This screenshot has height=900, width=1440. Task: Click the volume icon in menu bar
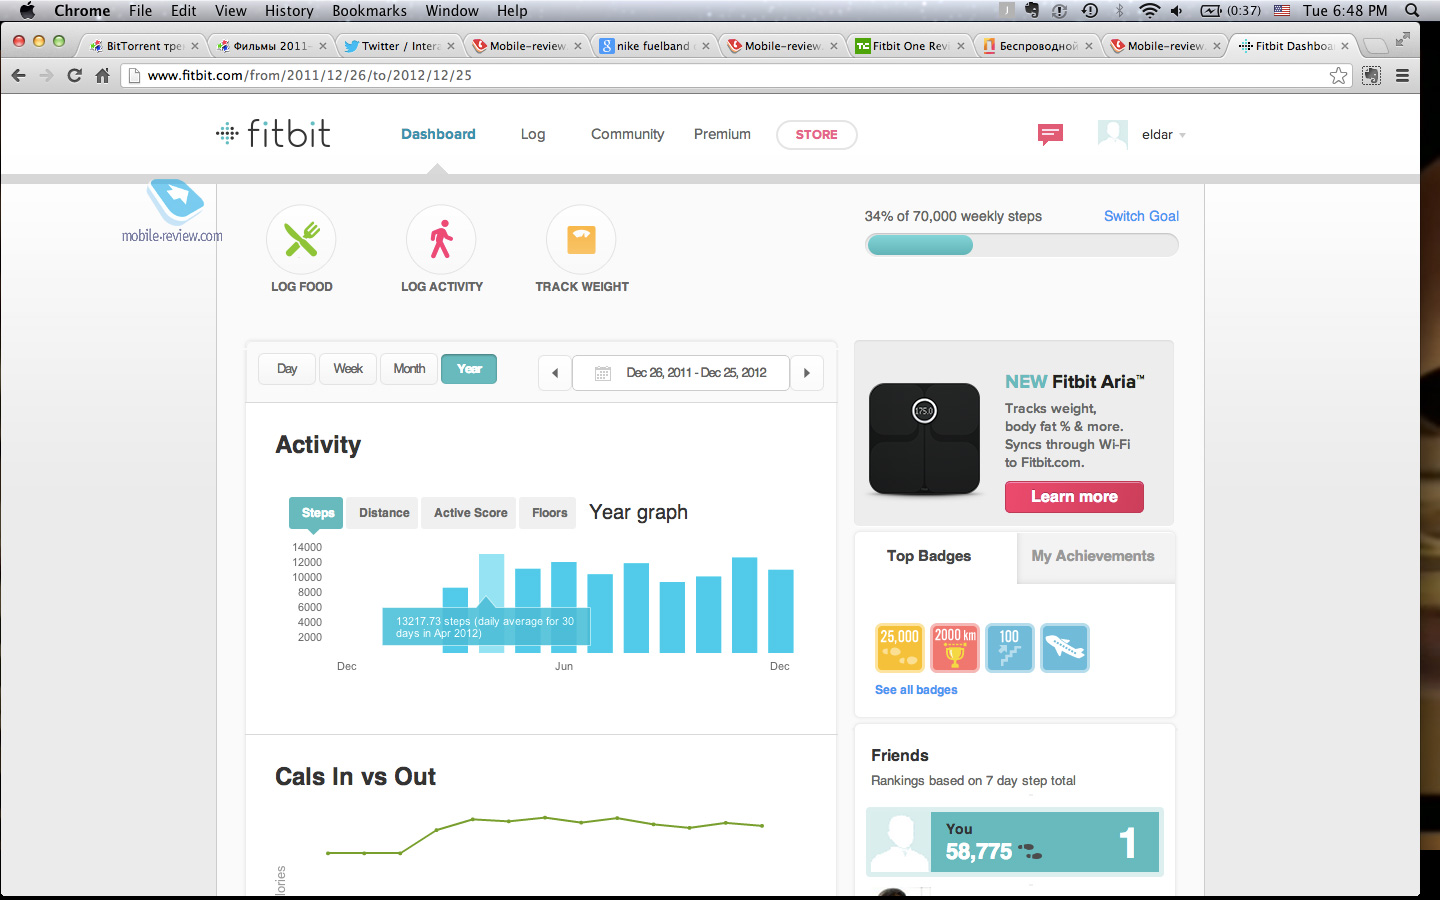pyautogui.click(x=1177, y=10)
